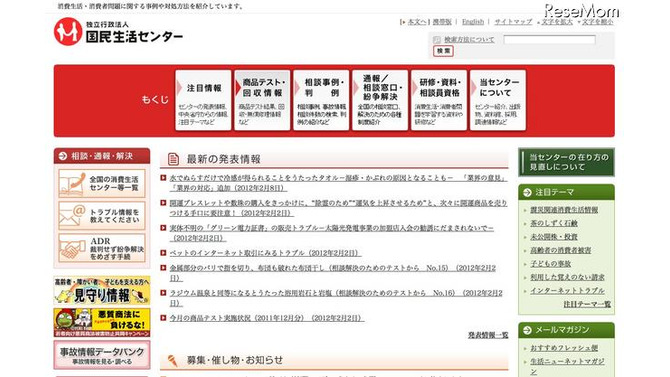The width and height of the screenshot is (670, 377).
Task: Click 文字を縮小 to shrink text
Action: [x=597, y=22]
